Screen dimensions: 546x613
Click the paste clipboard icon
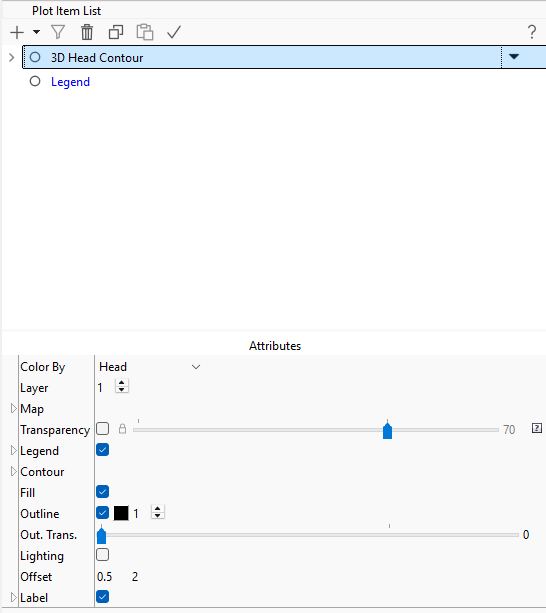[x=145, y=32]
